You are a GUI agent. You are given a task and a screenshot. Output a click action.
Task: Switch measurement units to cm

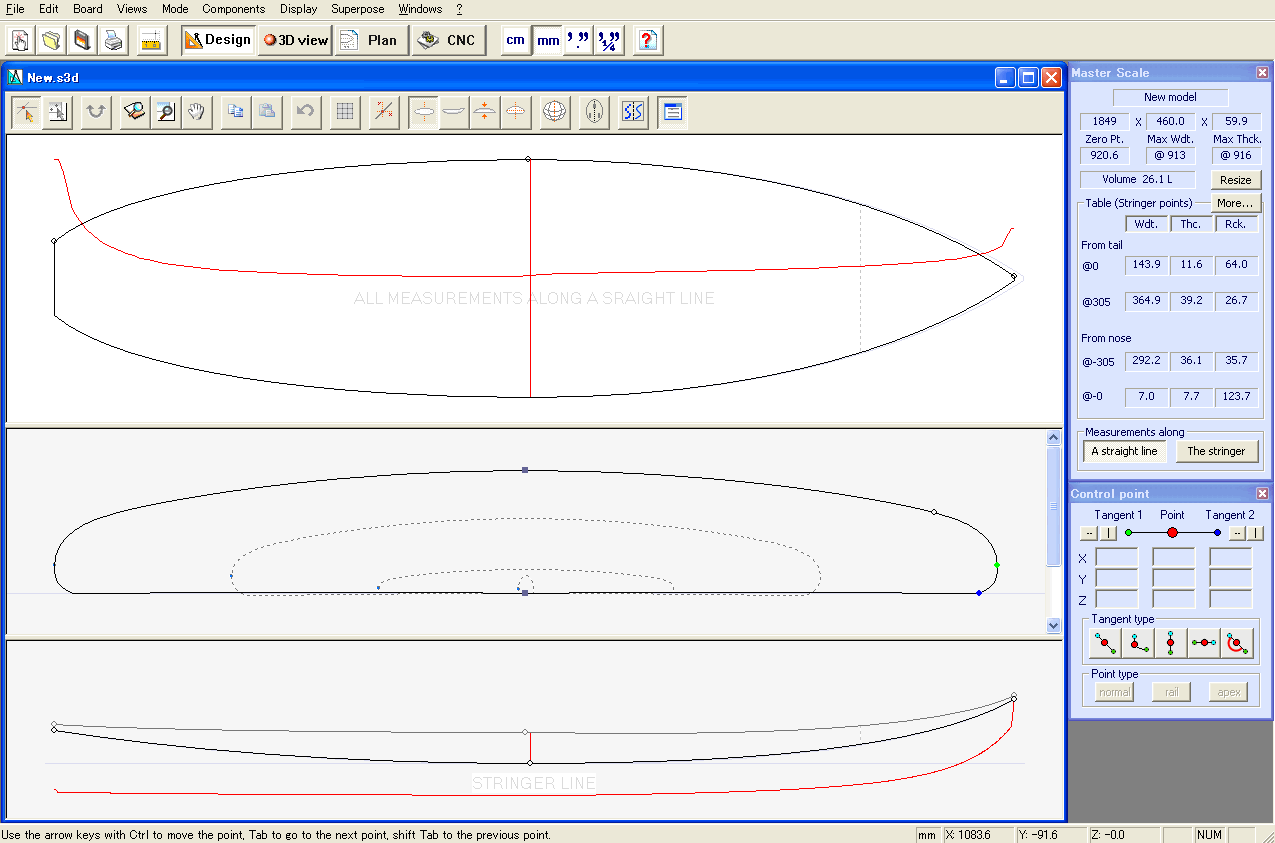coord(514,40)
